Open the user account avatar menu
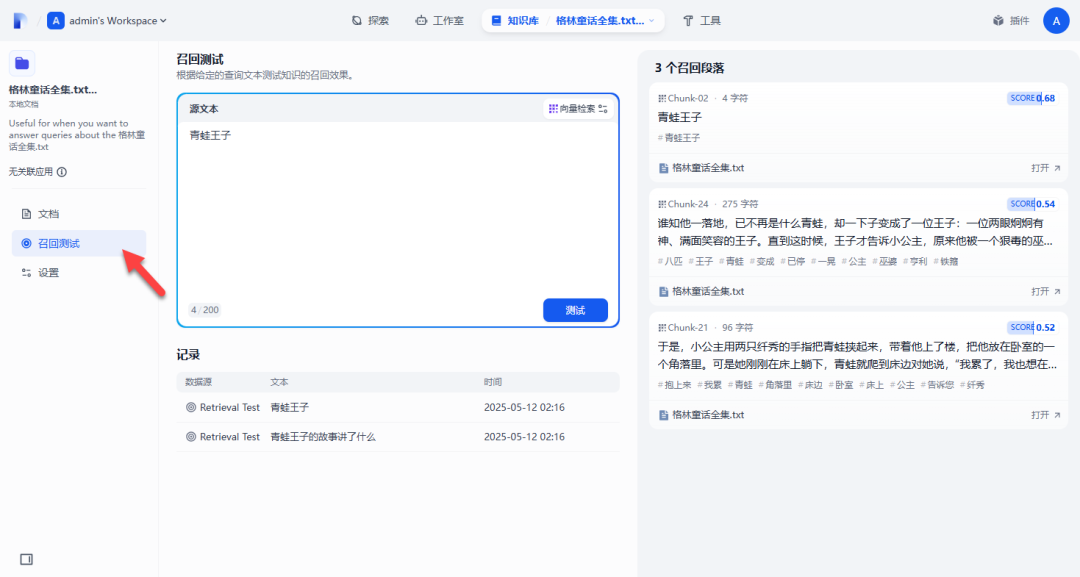Image resolution: width=1080 pixels, height=577 pixels. click(1056, 21)
